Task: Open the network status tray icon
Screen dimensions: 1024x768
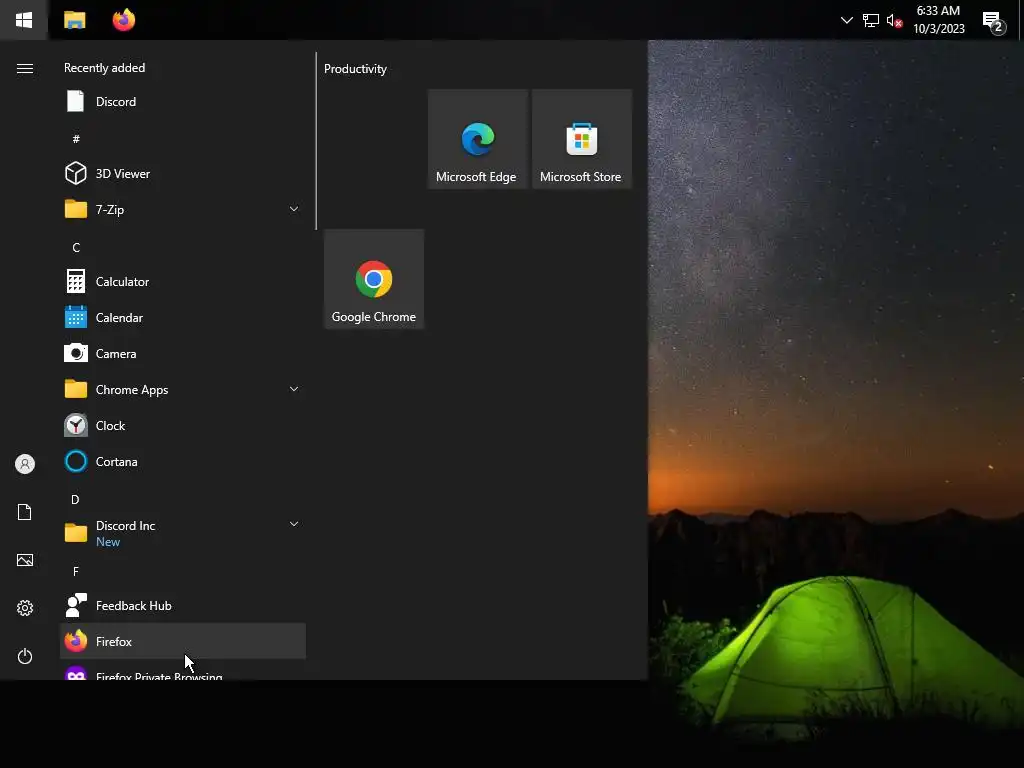Action: pyautogui.click(x=871, y=20)
